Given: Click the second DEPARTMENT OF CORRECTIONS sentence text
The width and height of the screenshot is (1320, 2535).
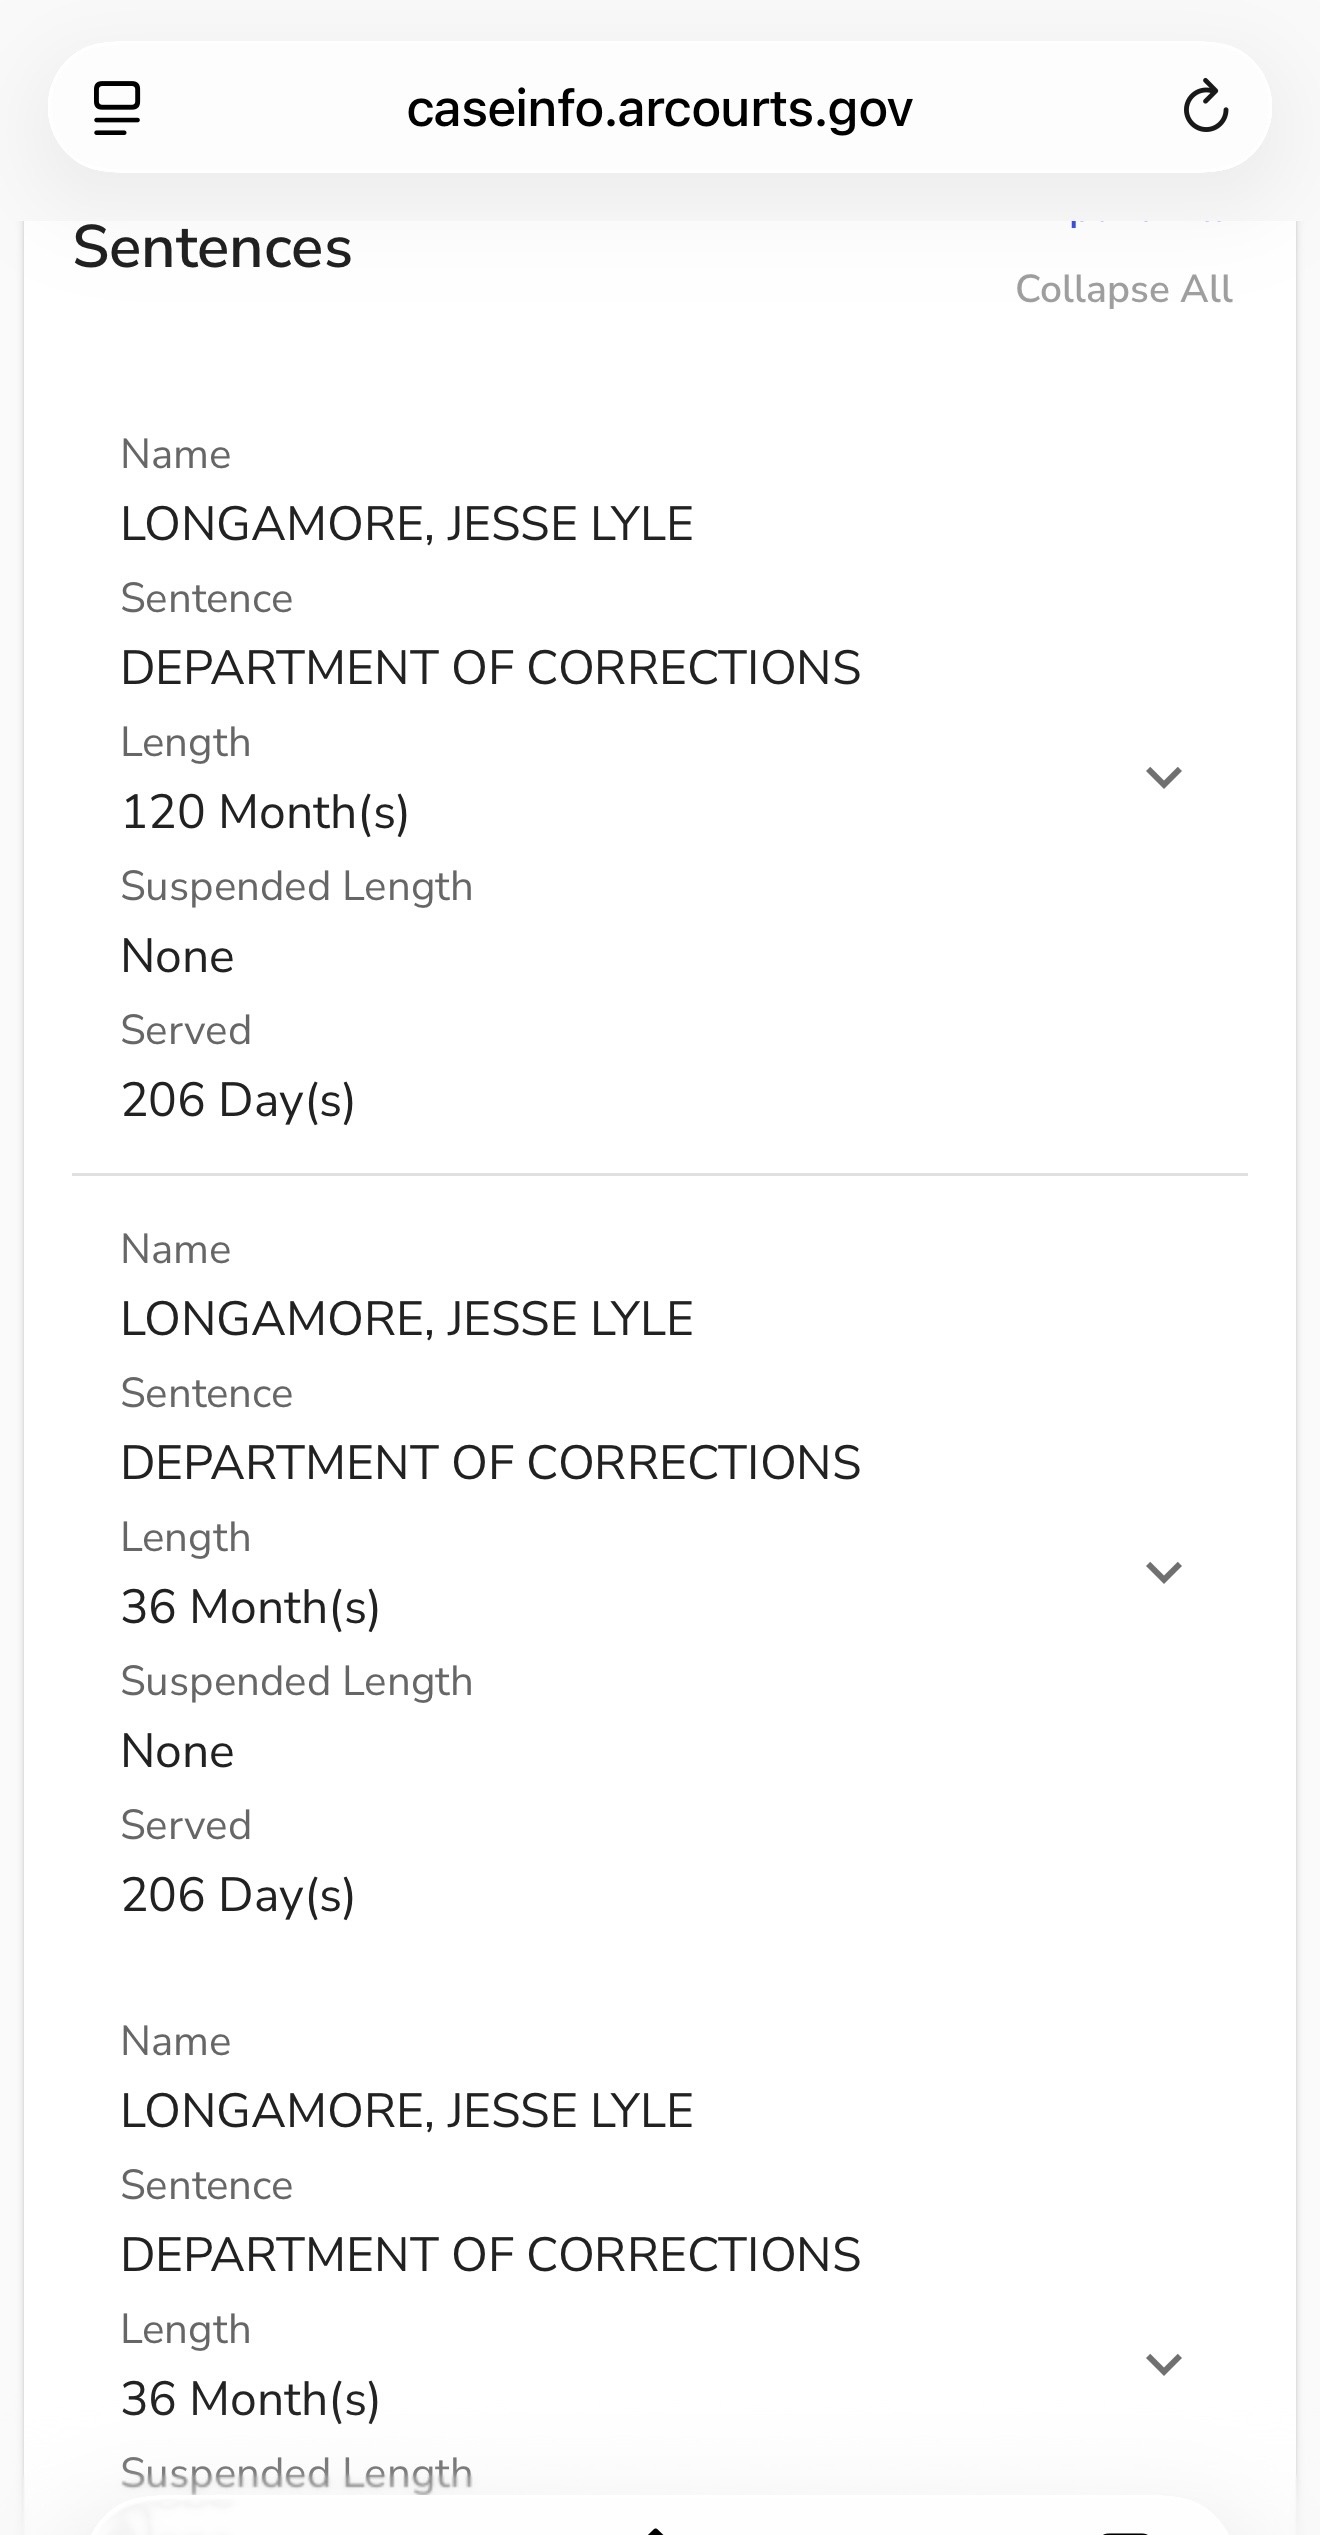Looking at the screenshot, I should click(490, 1463).
